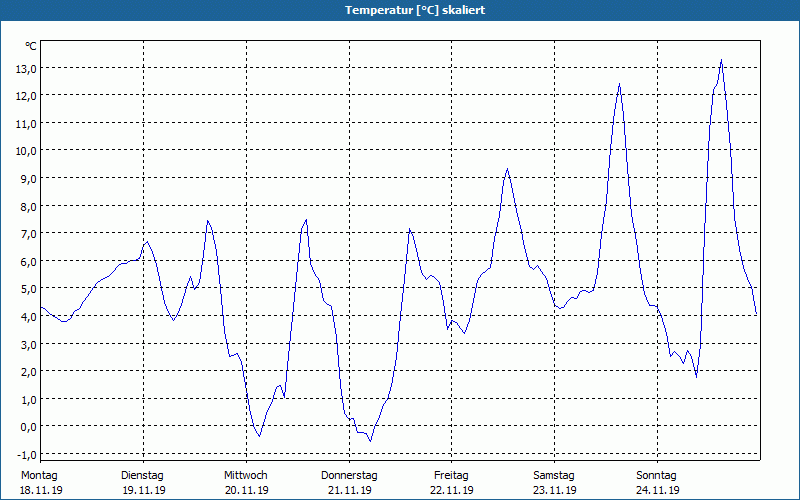
Task: Click the Samstag day label
Action: click(x=554, y=475)
